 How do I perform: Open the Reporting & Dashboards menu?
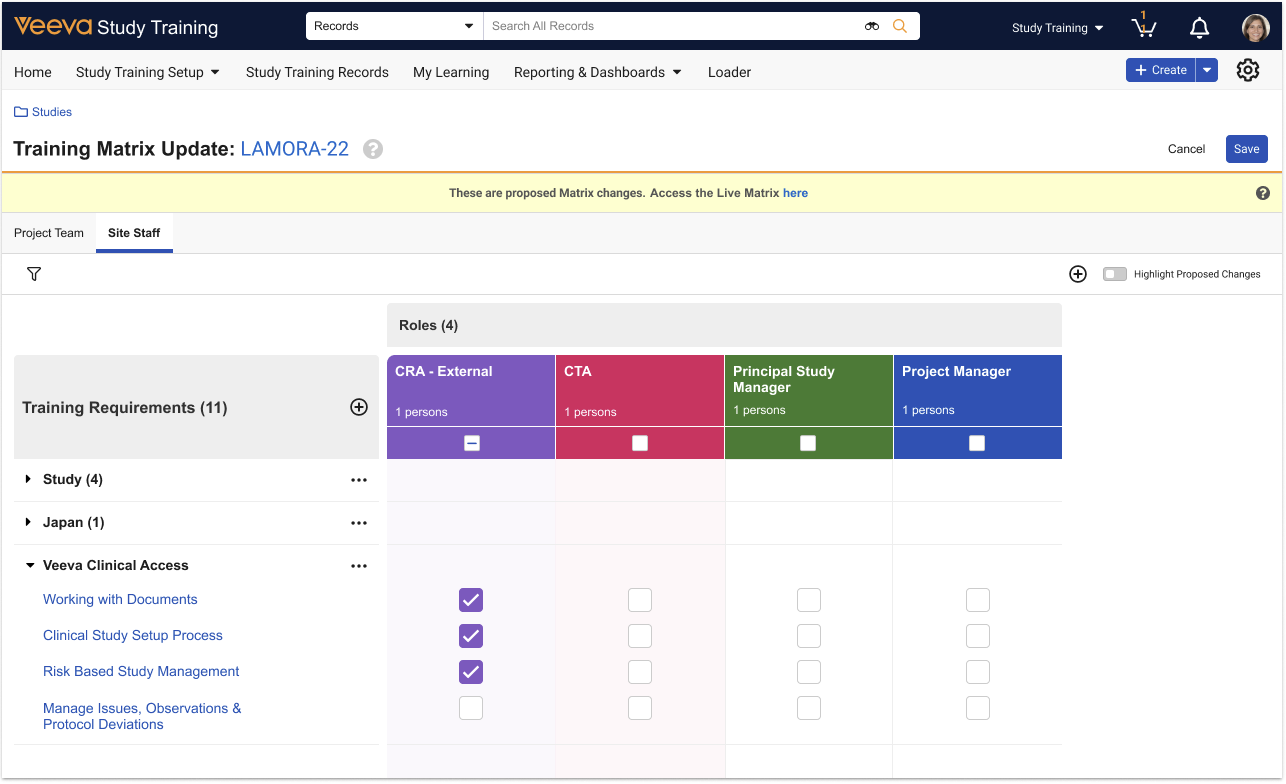point(597,72)
